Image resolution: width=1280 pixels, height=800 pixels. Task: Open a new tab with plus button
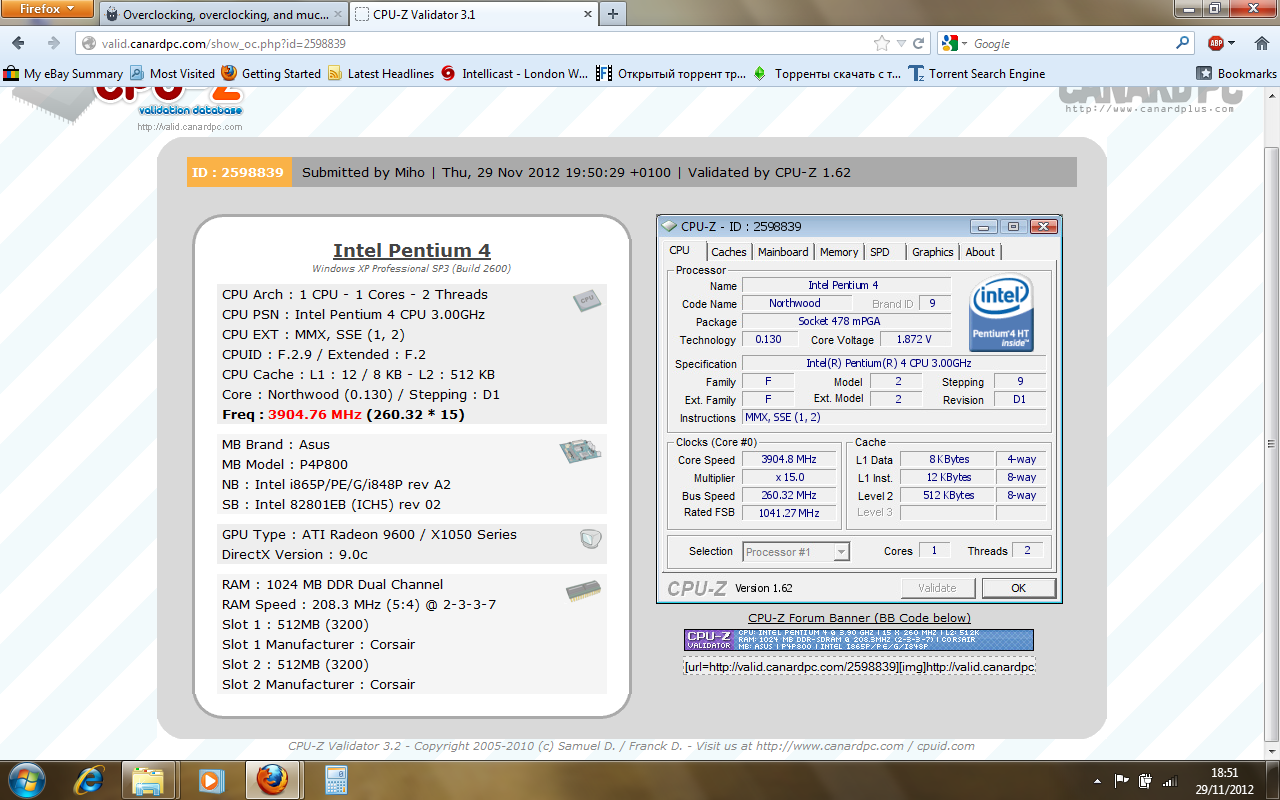[612, 14]
